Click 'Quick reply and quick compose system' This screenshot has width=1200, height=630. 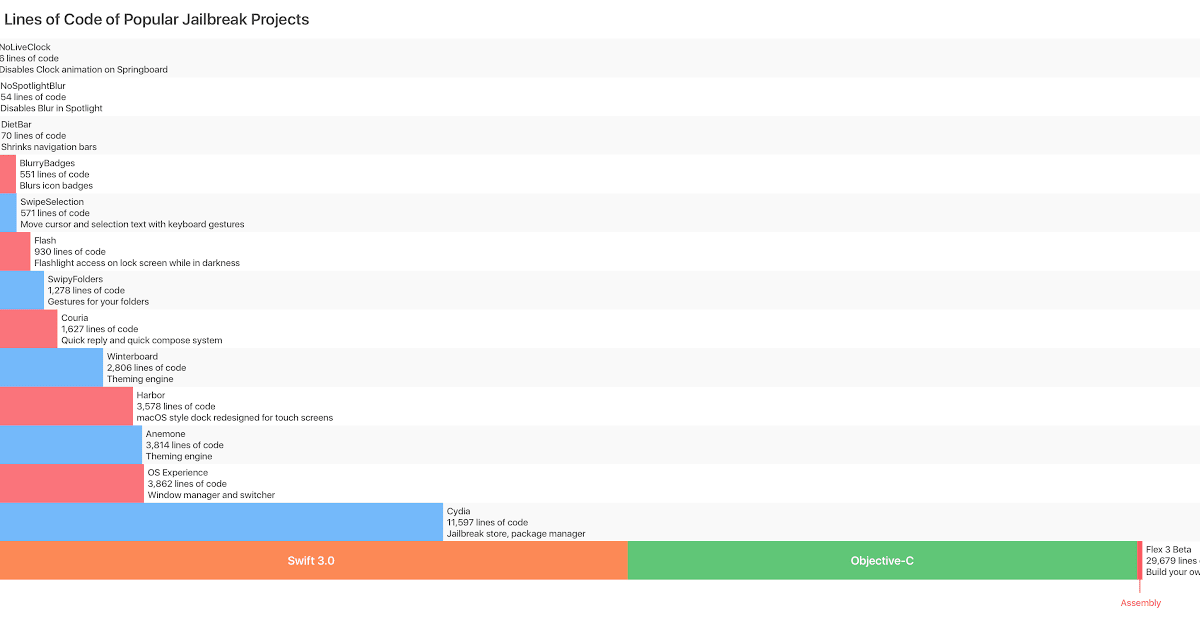[x=142, y=340]
